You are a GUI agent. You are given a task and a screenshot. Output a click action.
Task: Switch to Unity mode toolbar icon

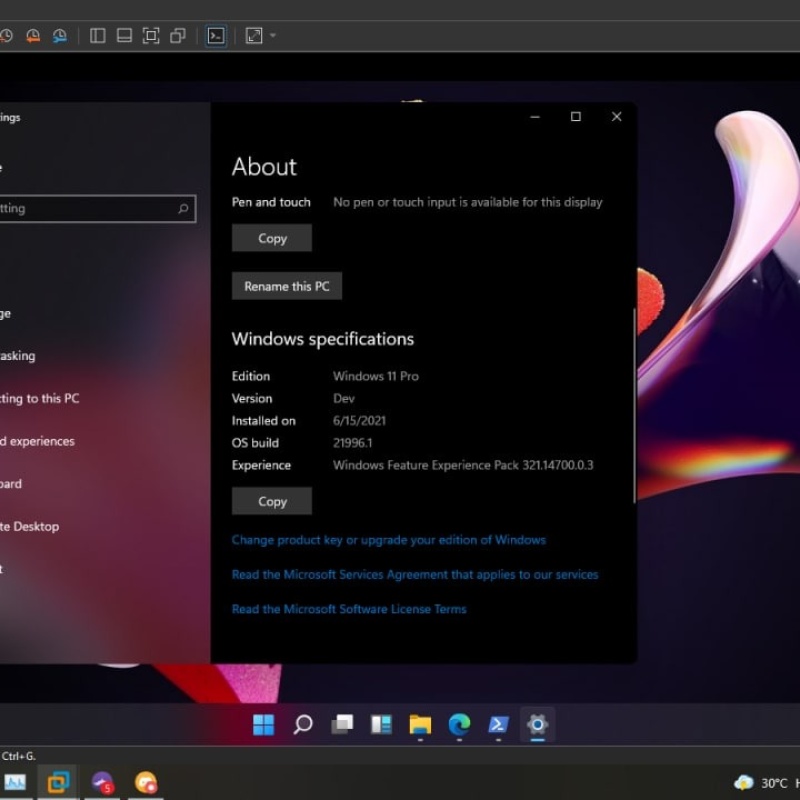point(178,36)
